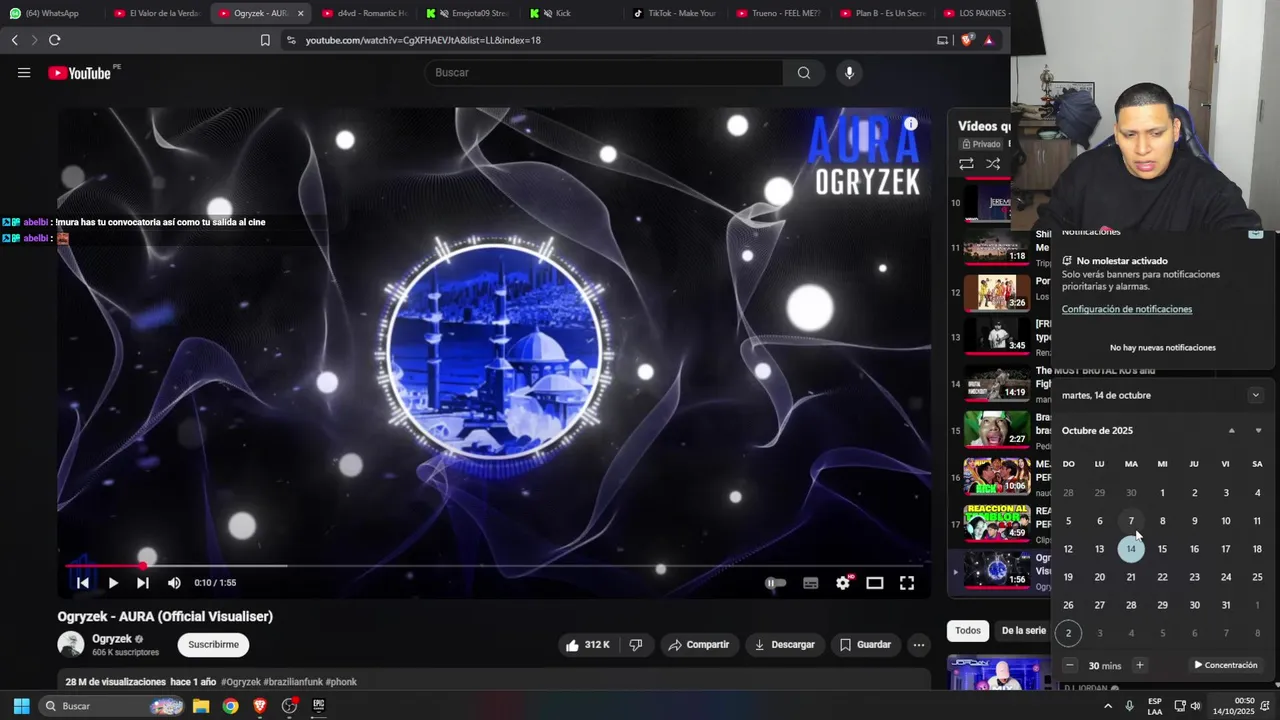Open Ogryzek channel name link
The image size is (1280, 720).
point(112,639)
